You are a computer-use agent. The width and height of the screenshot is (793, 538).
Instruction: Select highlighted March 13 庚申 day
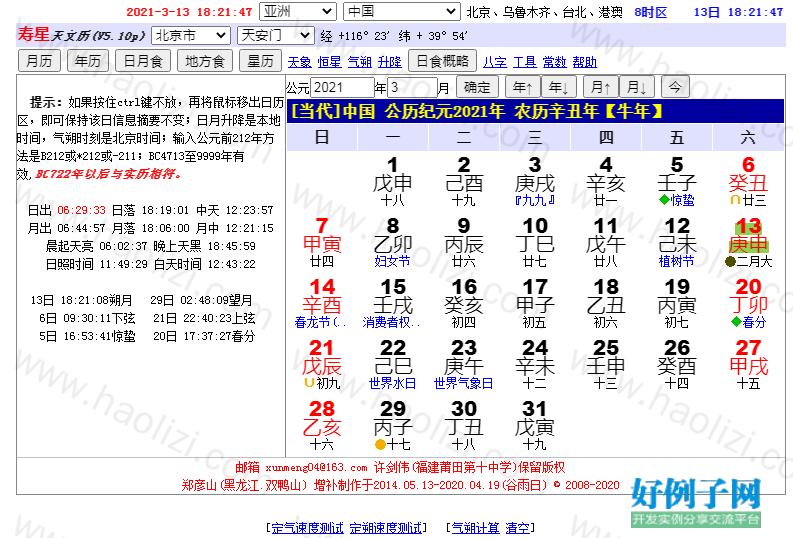(x=748, y=242)
